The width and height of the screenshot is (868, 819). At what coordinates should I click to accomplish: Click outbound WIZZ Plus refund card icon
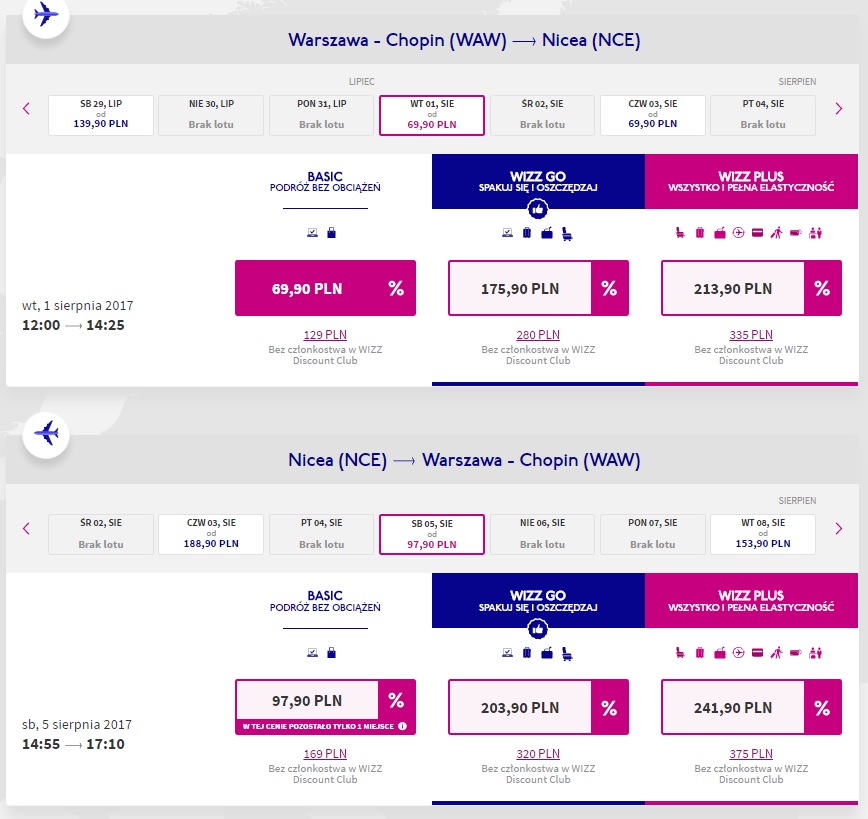coord(757,233)
